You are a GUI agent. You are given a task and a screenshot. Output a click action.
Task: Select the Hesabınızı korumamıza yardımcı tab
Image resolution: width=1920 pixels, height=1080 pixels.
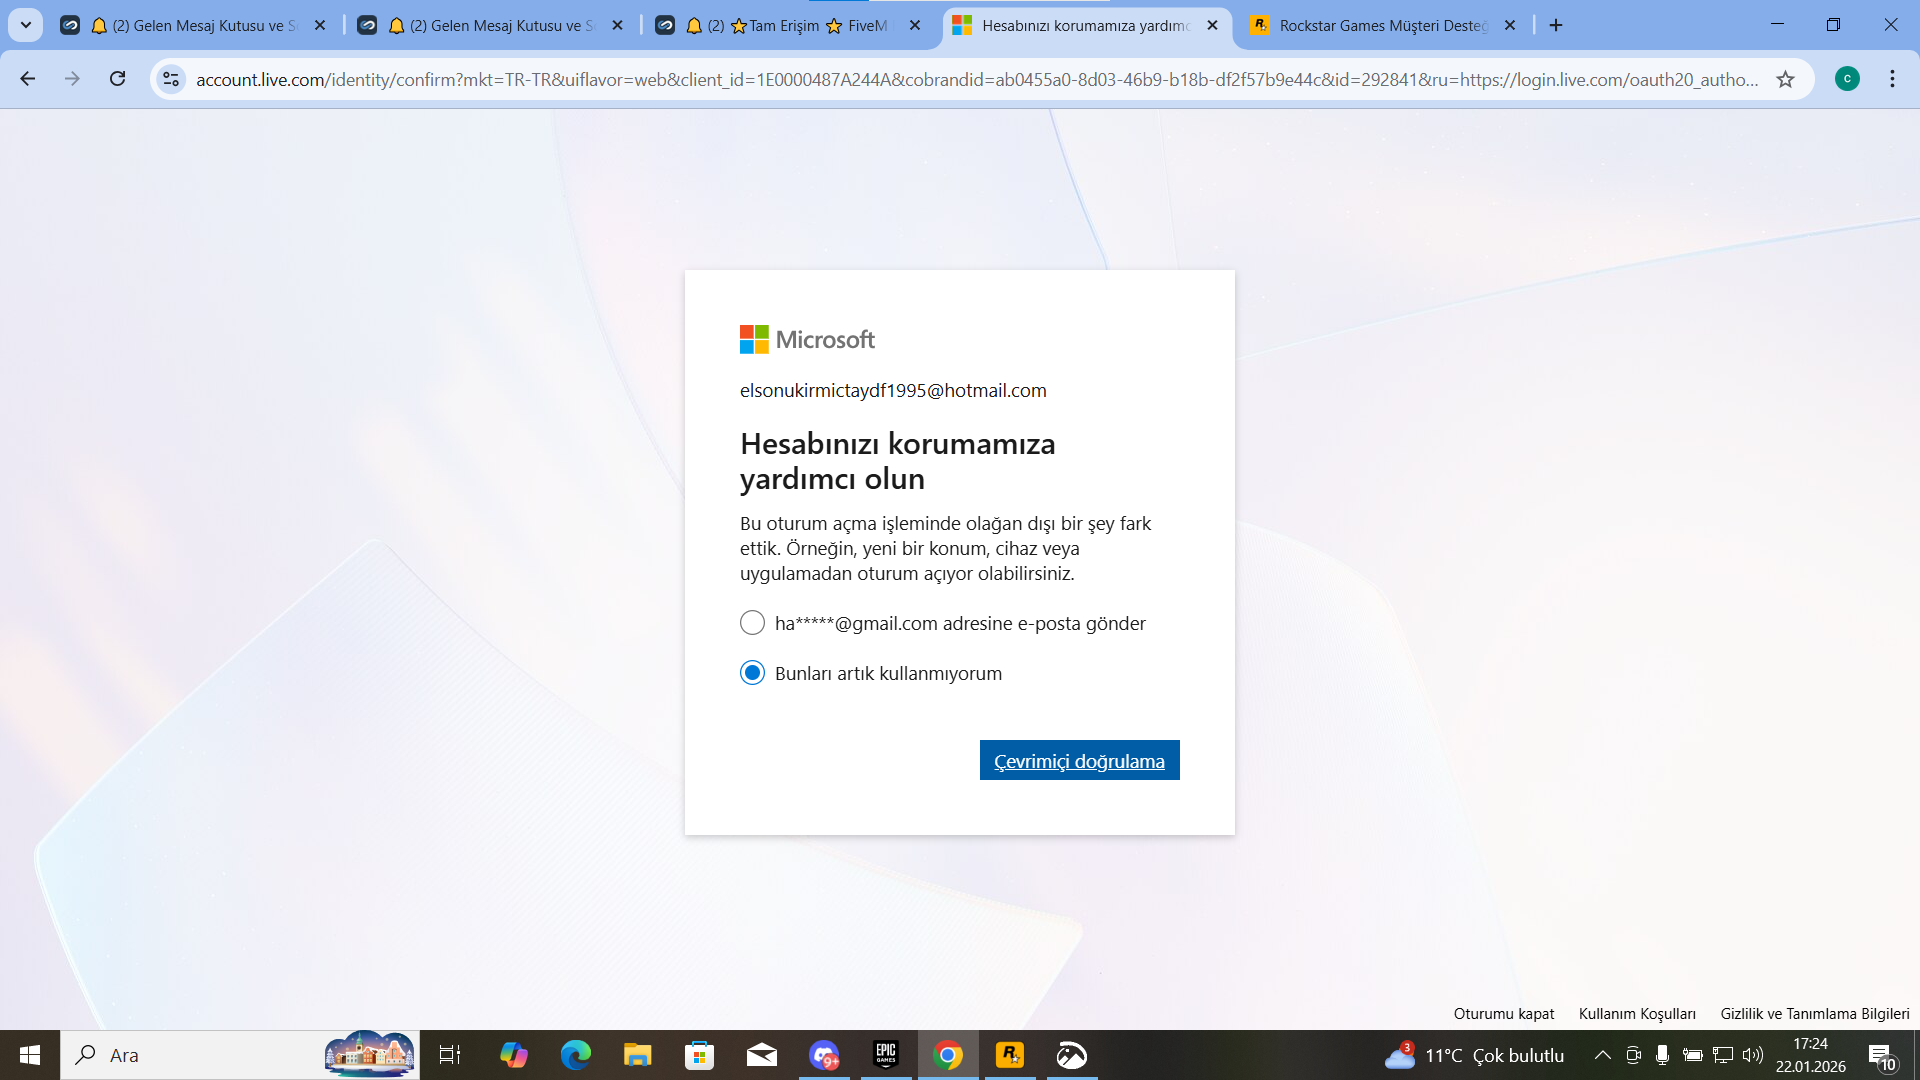(x=1088, y=26)
